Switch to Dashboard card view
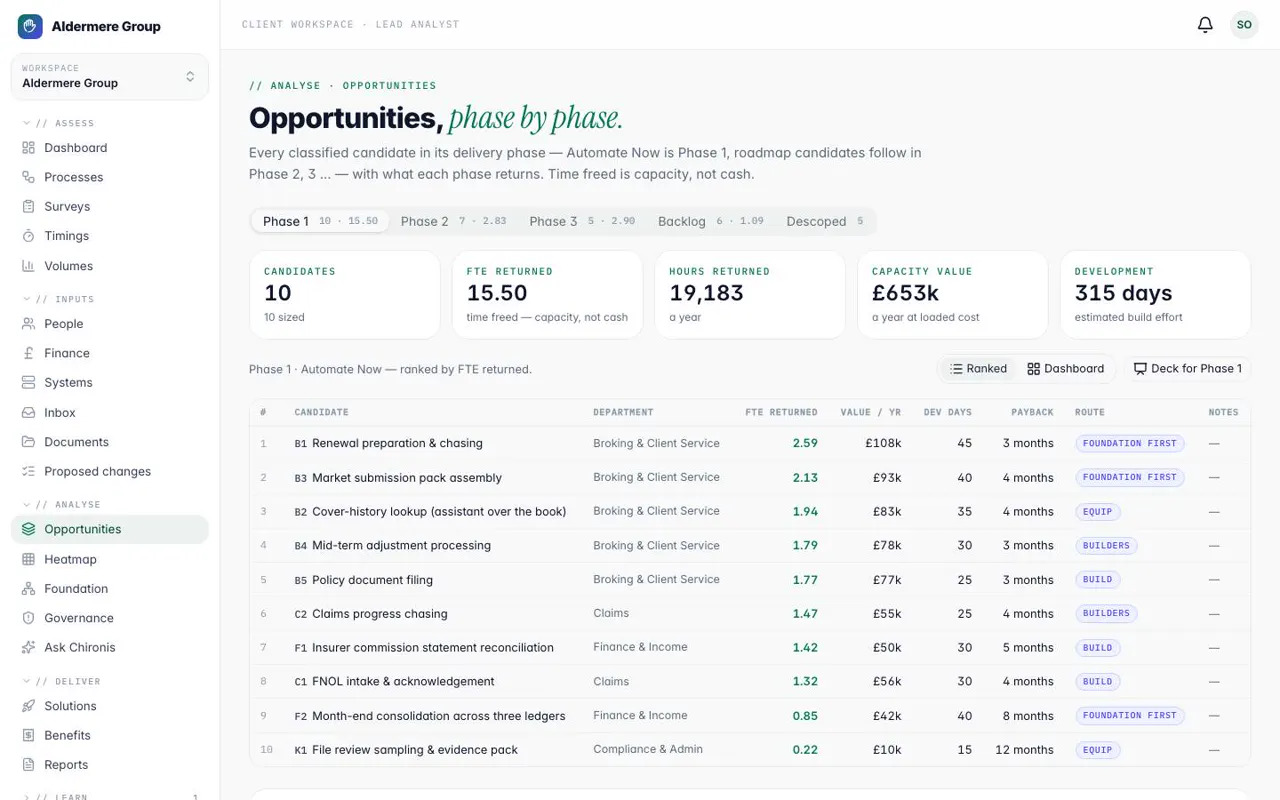The height and width of the screenshot is (800, 1280). point(1065,369)
